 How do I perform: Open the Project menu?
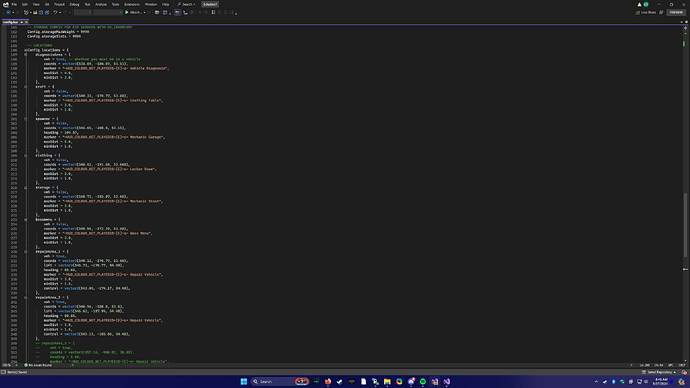tap(59, 4)
